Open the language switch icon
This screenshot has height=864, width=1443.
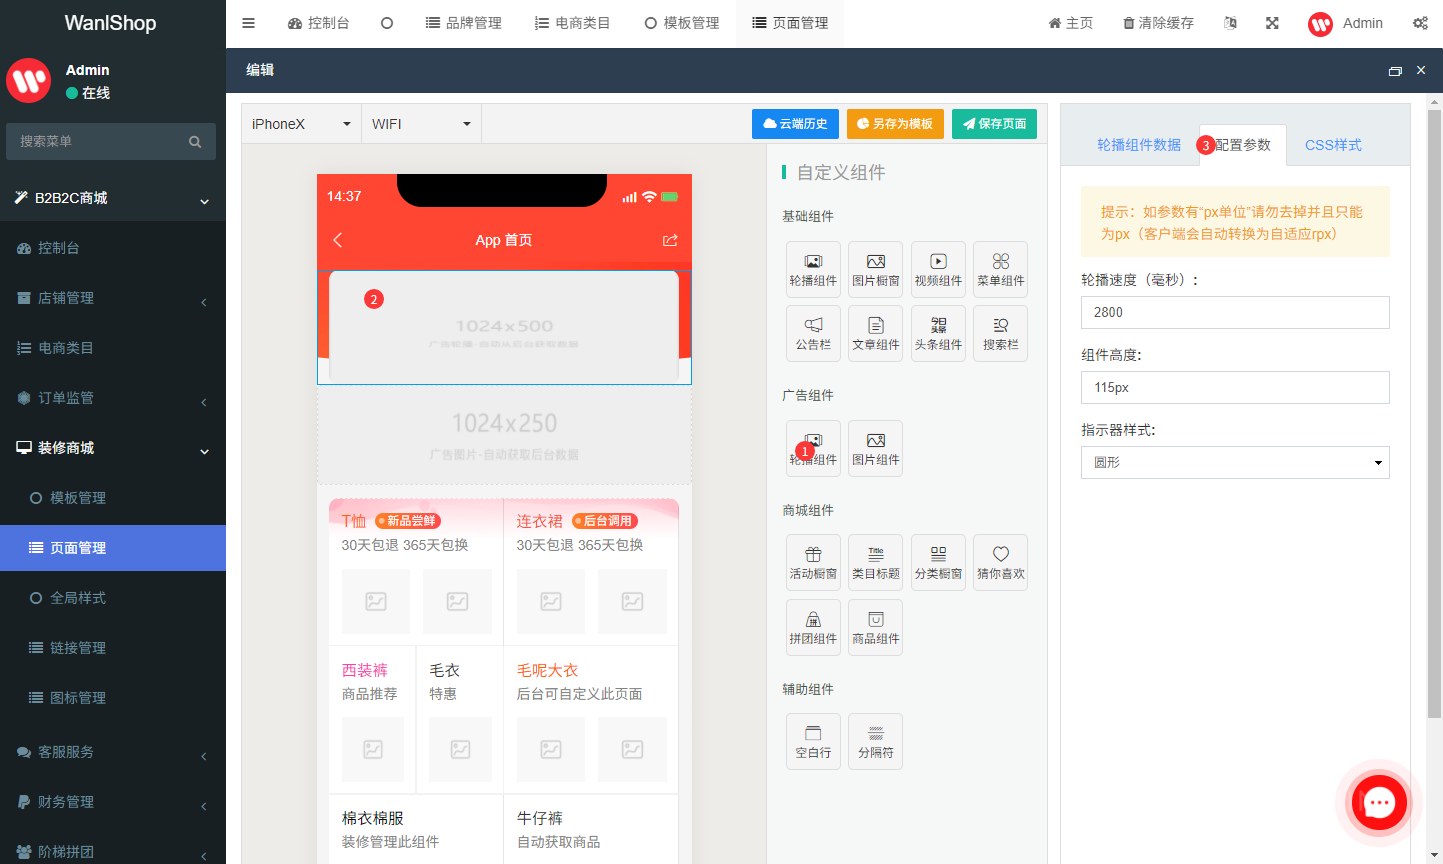tap(1230, 23)
